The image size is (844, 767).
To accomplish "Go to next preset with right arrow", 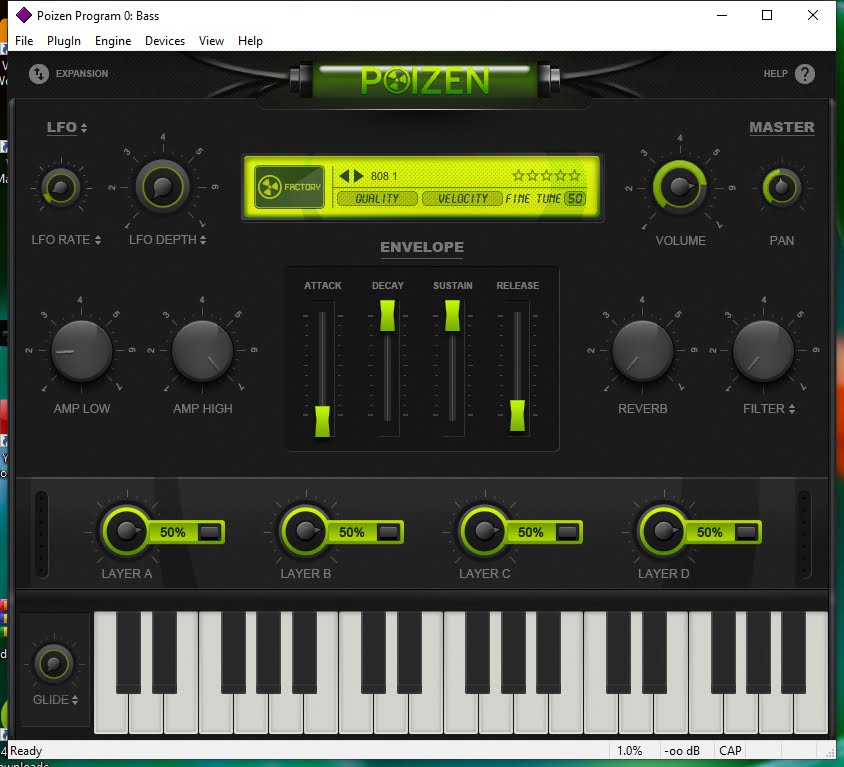I will (x=358, y=175).
